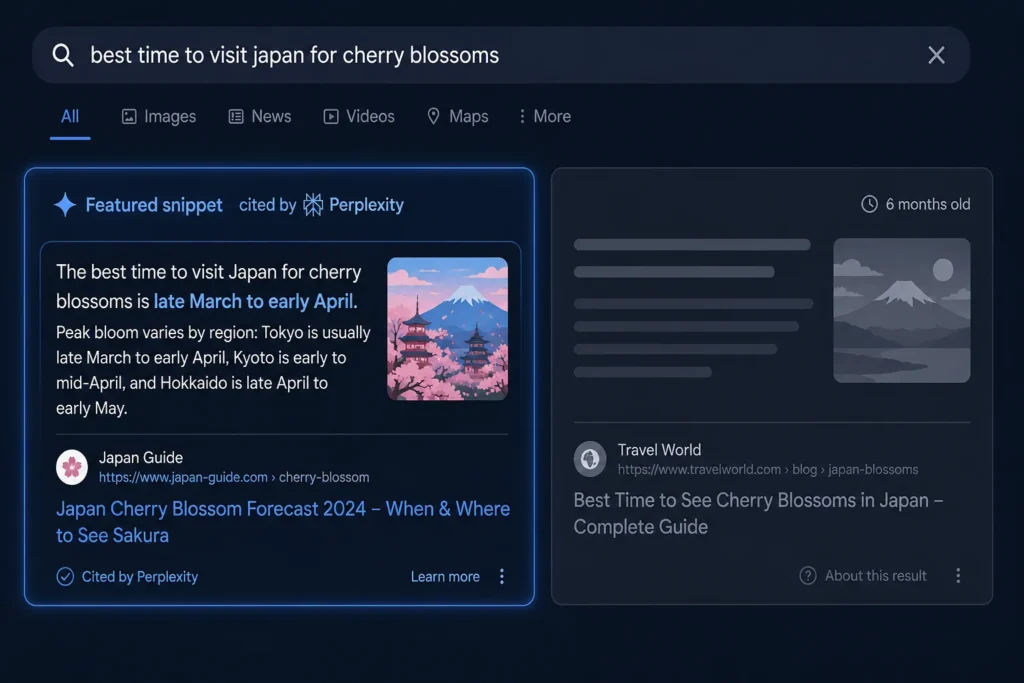
Task: Open Japan Cherry Blossom Forecast 2024 link
Action: (283, 522)
